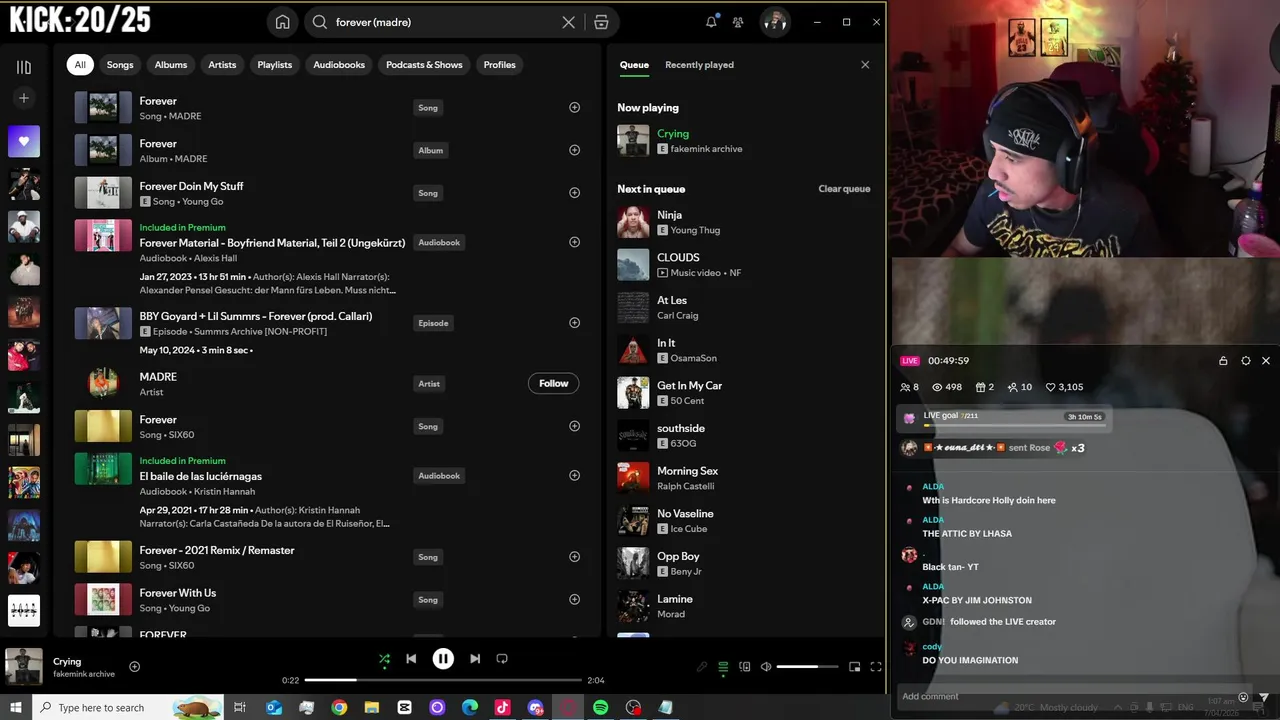
Task: Open emoji picker in LIVE comment box
Action: [x=1243, y=697]
